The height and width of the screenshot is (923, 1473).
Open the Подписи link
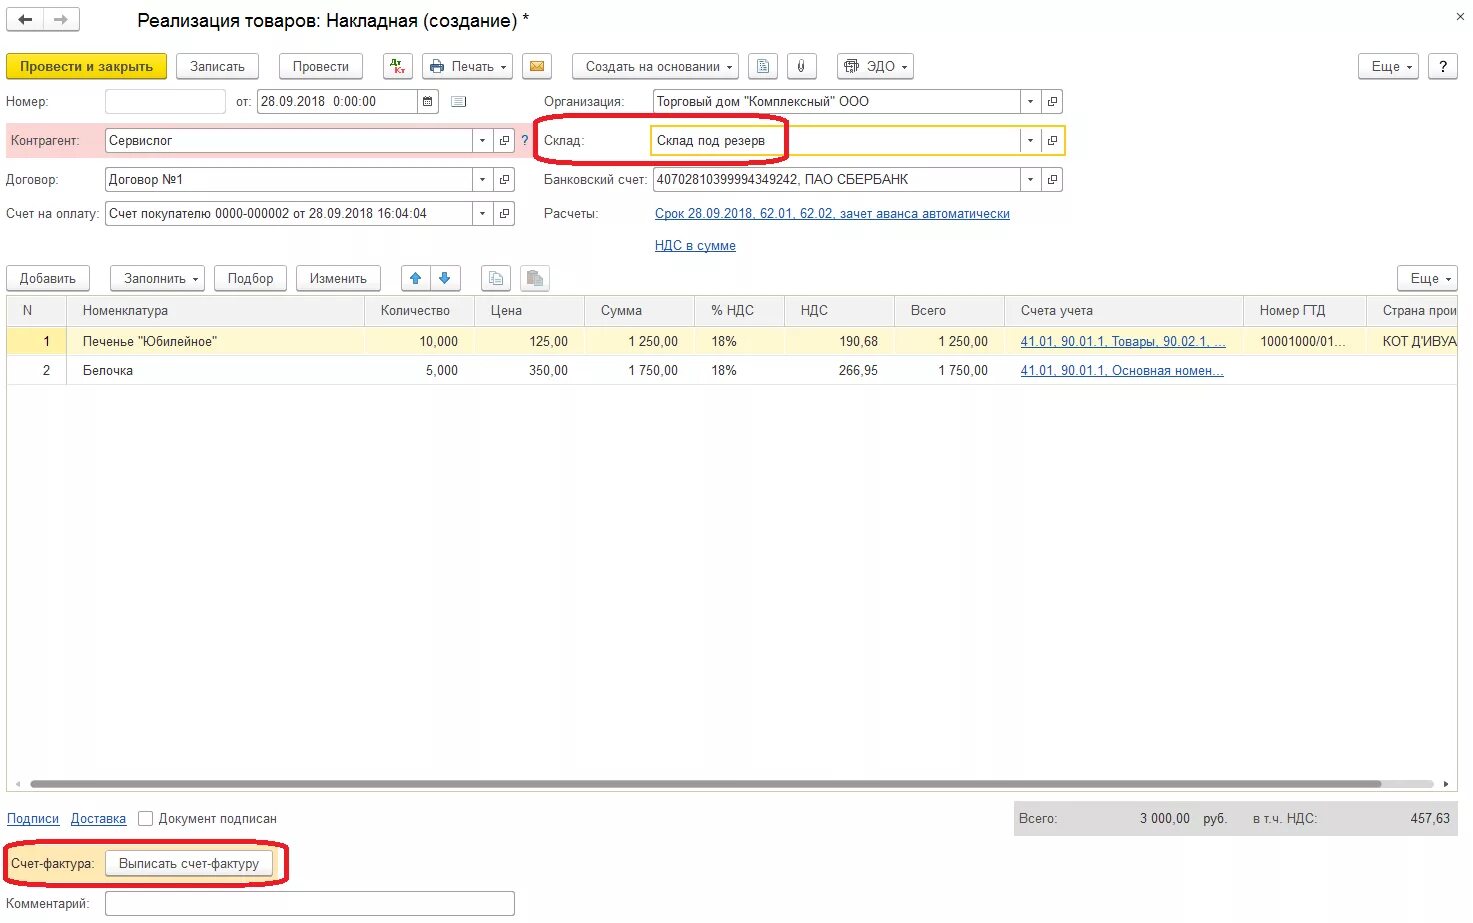coord(33,819)
